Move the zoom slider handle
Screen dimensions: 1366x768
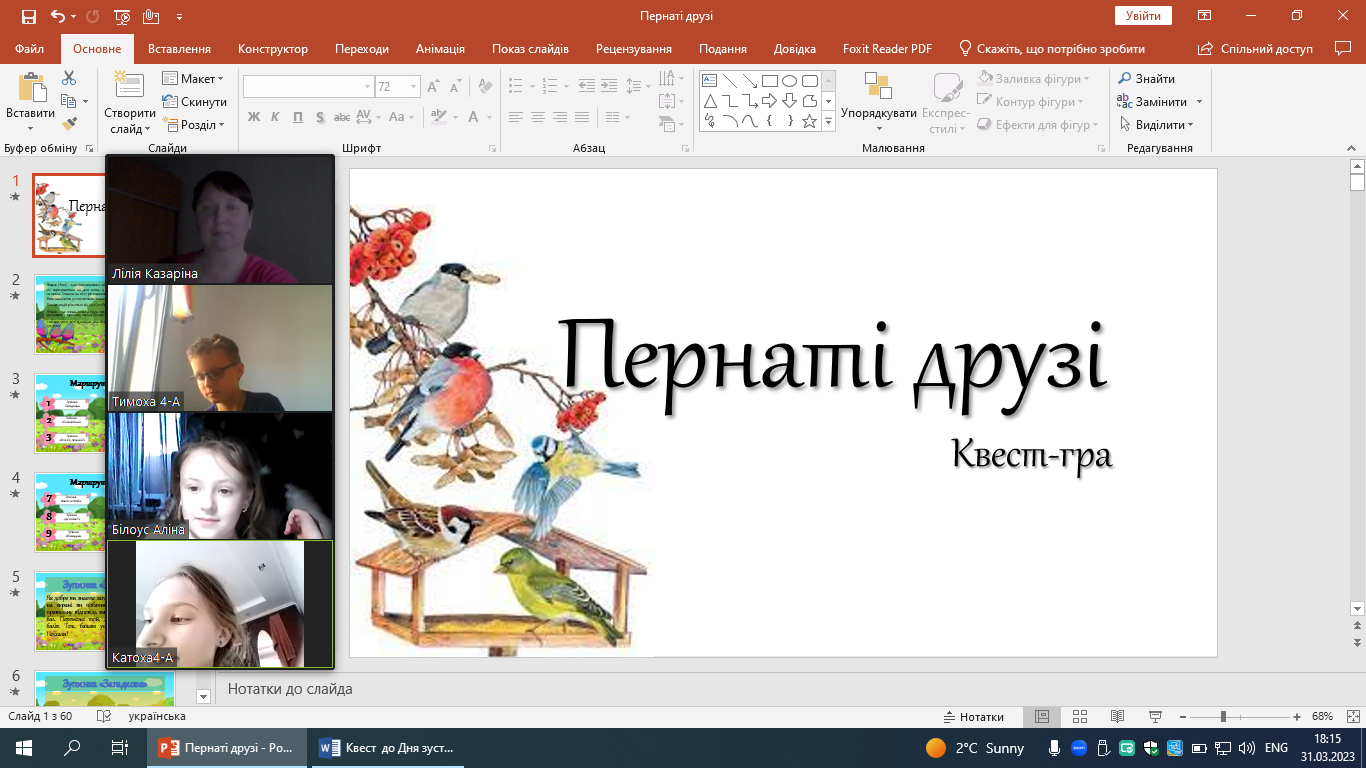[1223, 717]
